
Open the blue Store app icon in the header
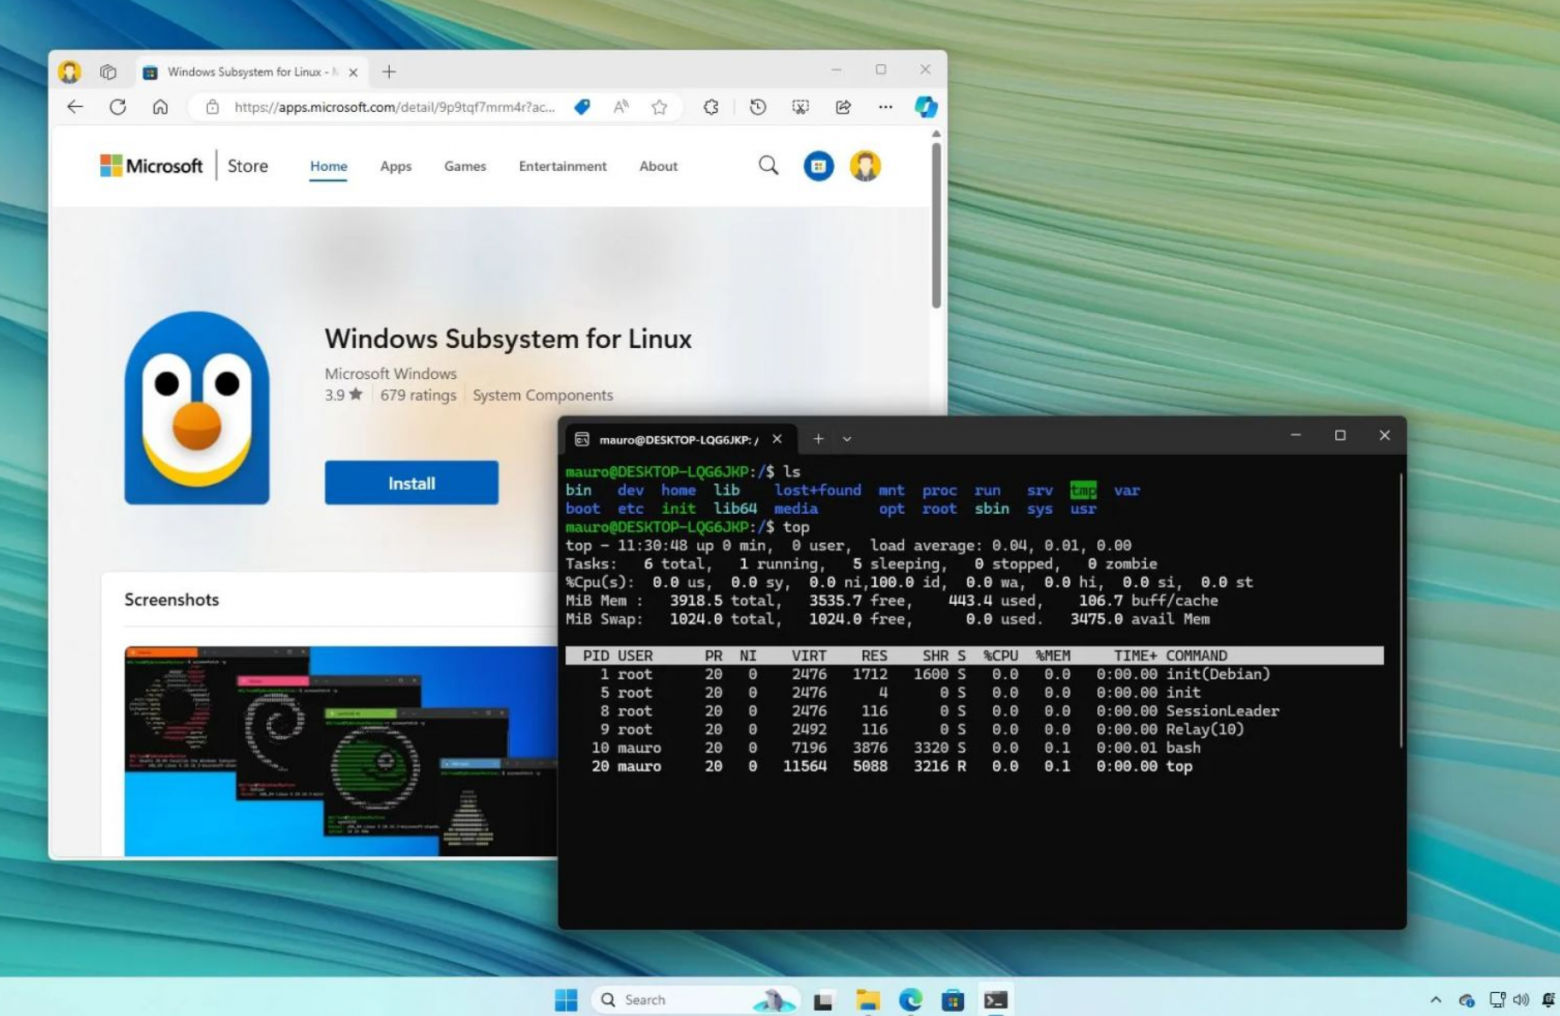click(819, 166)
